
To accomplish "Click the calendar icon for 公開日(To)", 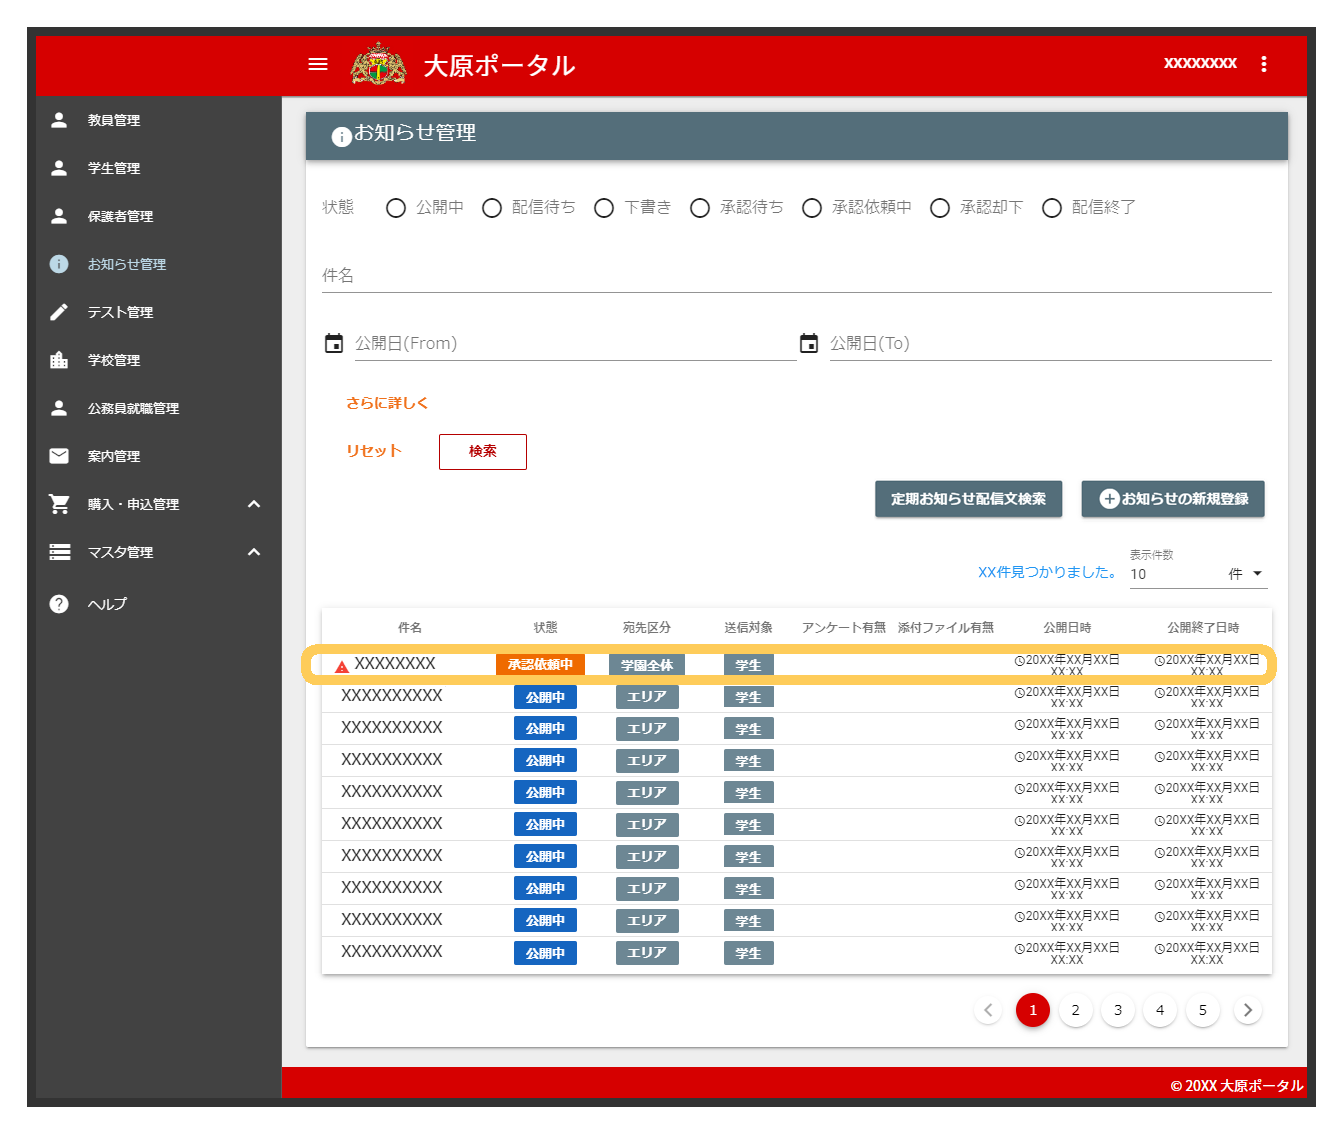I will point(809,343).
